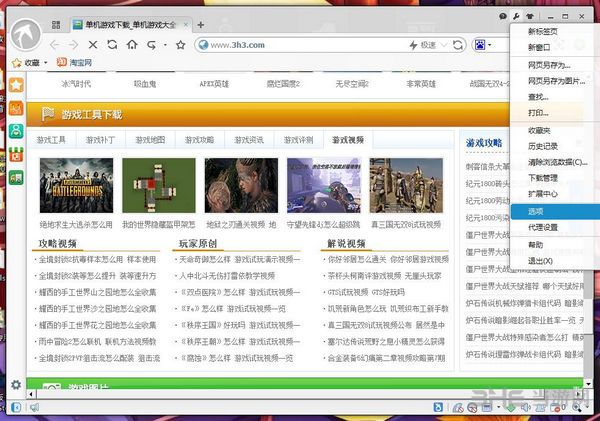Expand the 收藏 favorites dropdown arrow

pos(47,63)
